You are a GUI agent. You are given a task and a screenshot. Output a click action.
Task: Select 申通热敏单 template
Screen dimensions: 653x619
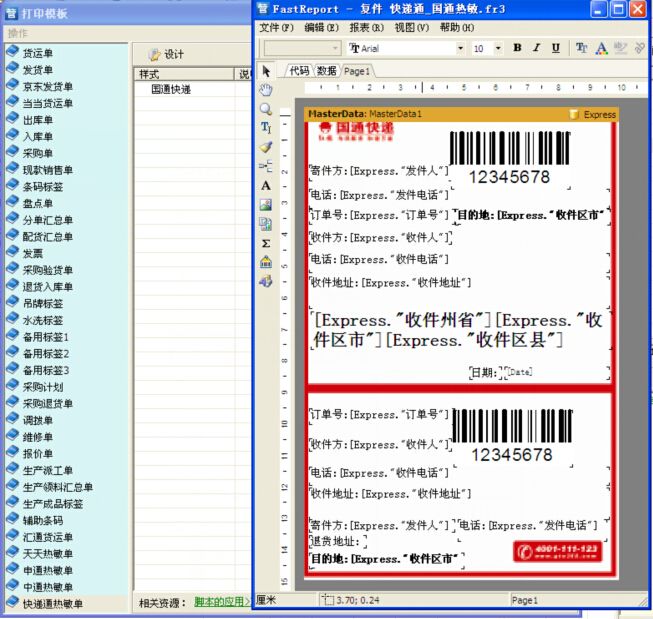[47, 571]
